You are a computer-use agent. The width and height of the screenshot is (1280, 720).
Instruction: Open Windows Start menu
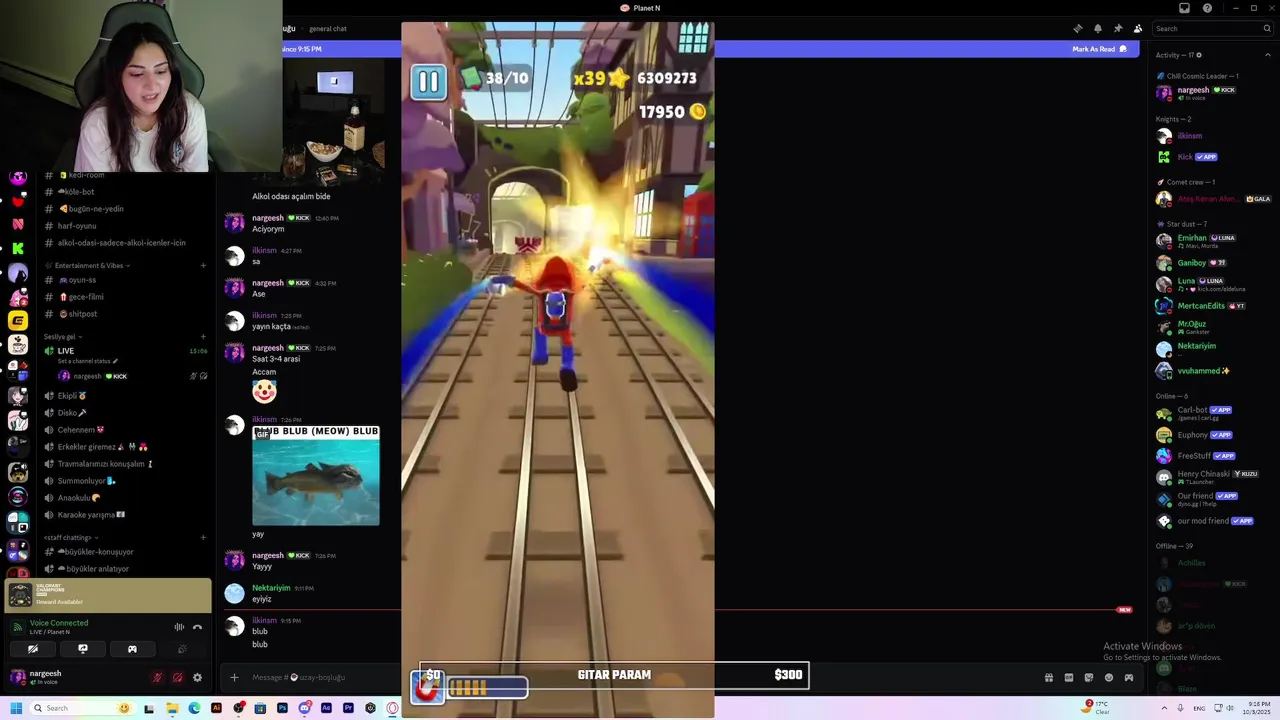16,708
